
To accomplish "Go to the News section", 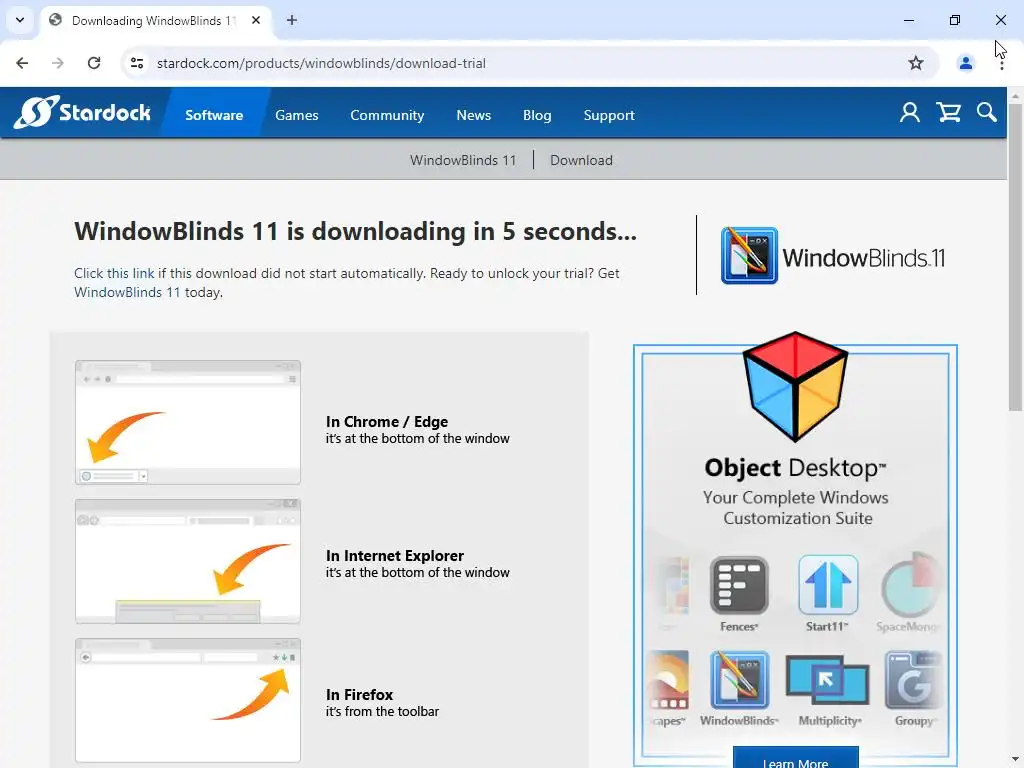I will pos(473,115).
